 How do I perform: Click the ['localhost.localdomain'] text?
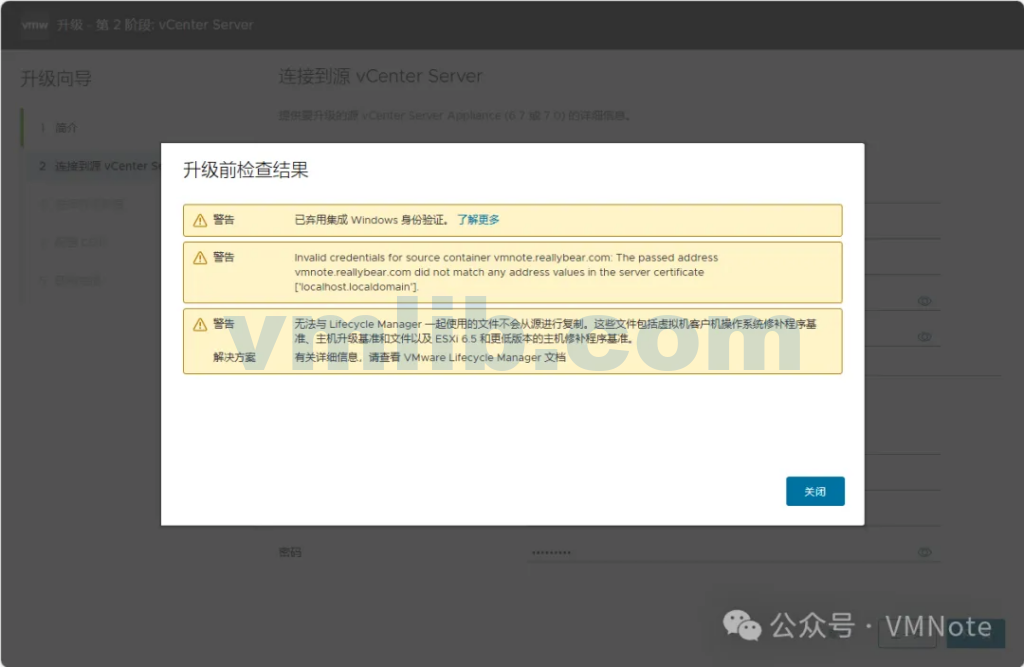click(x=357, y=287)
